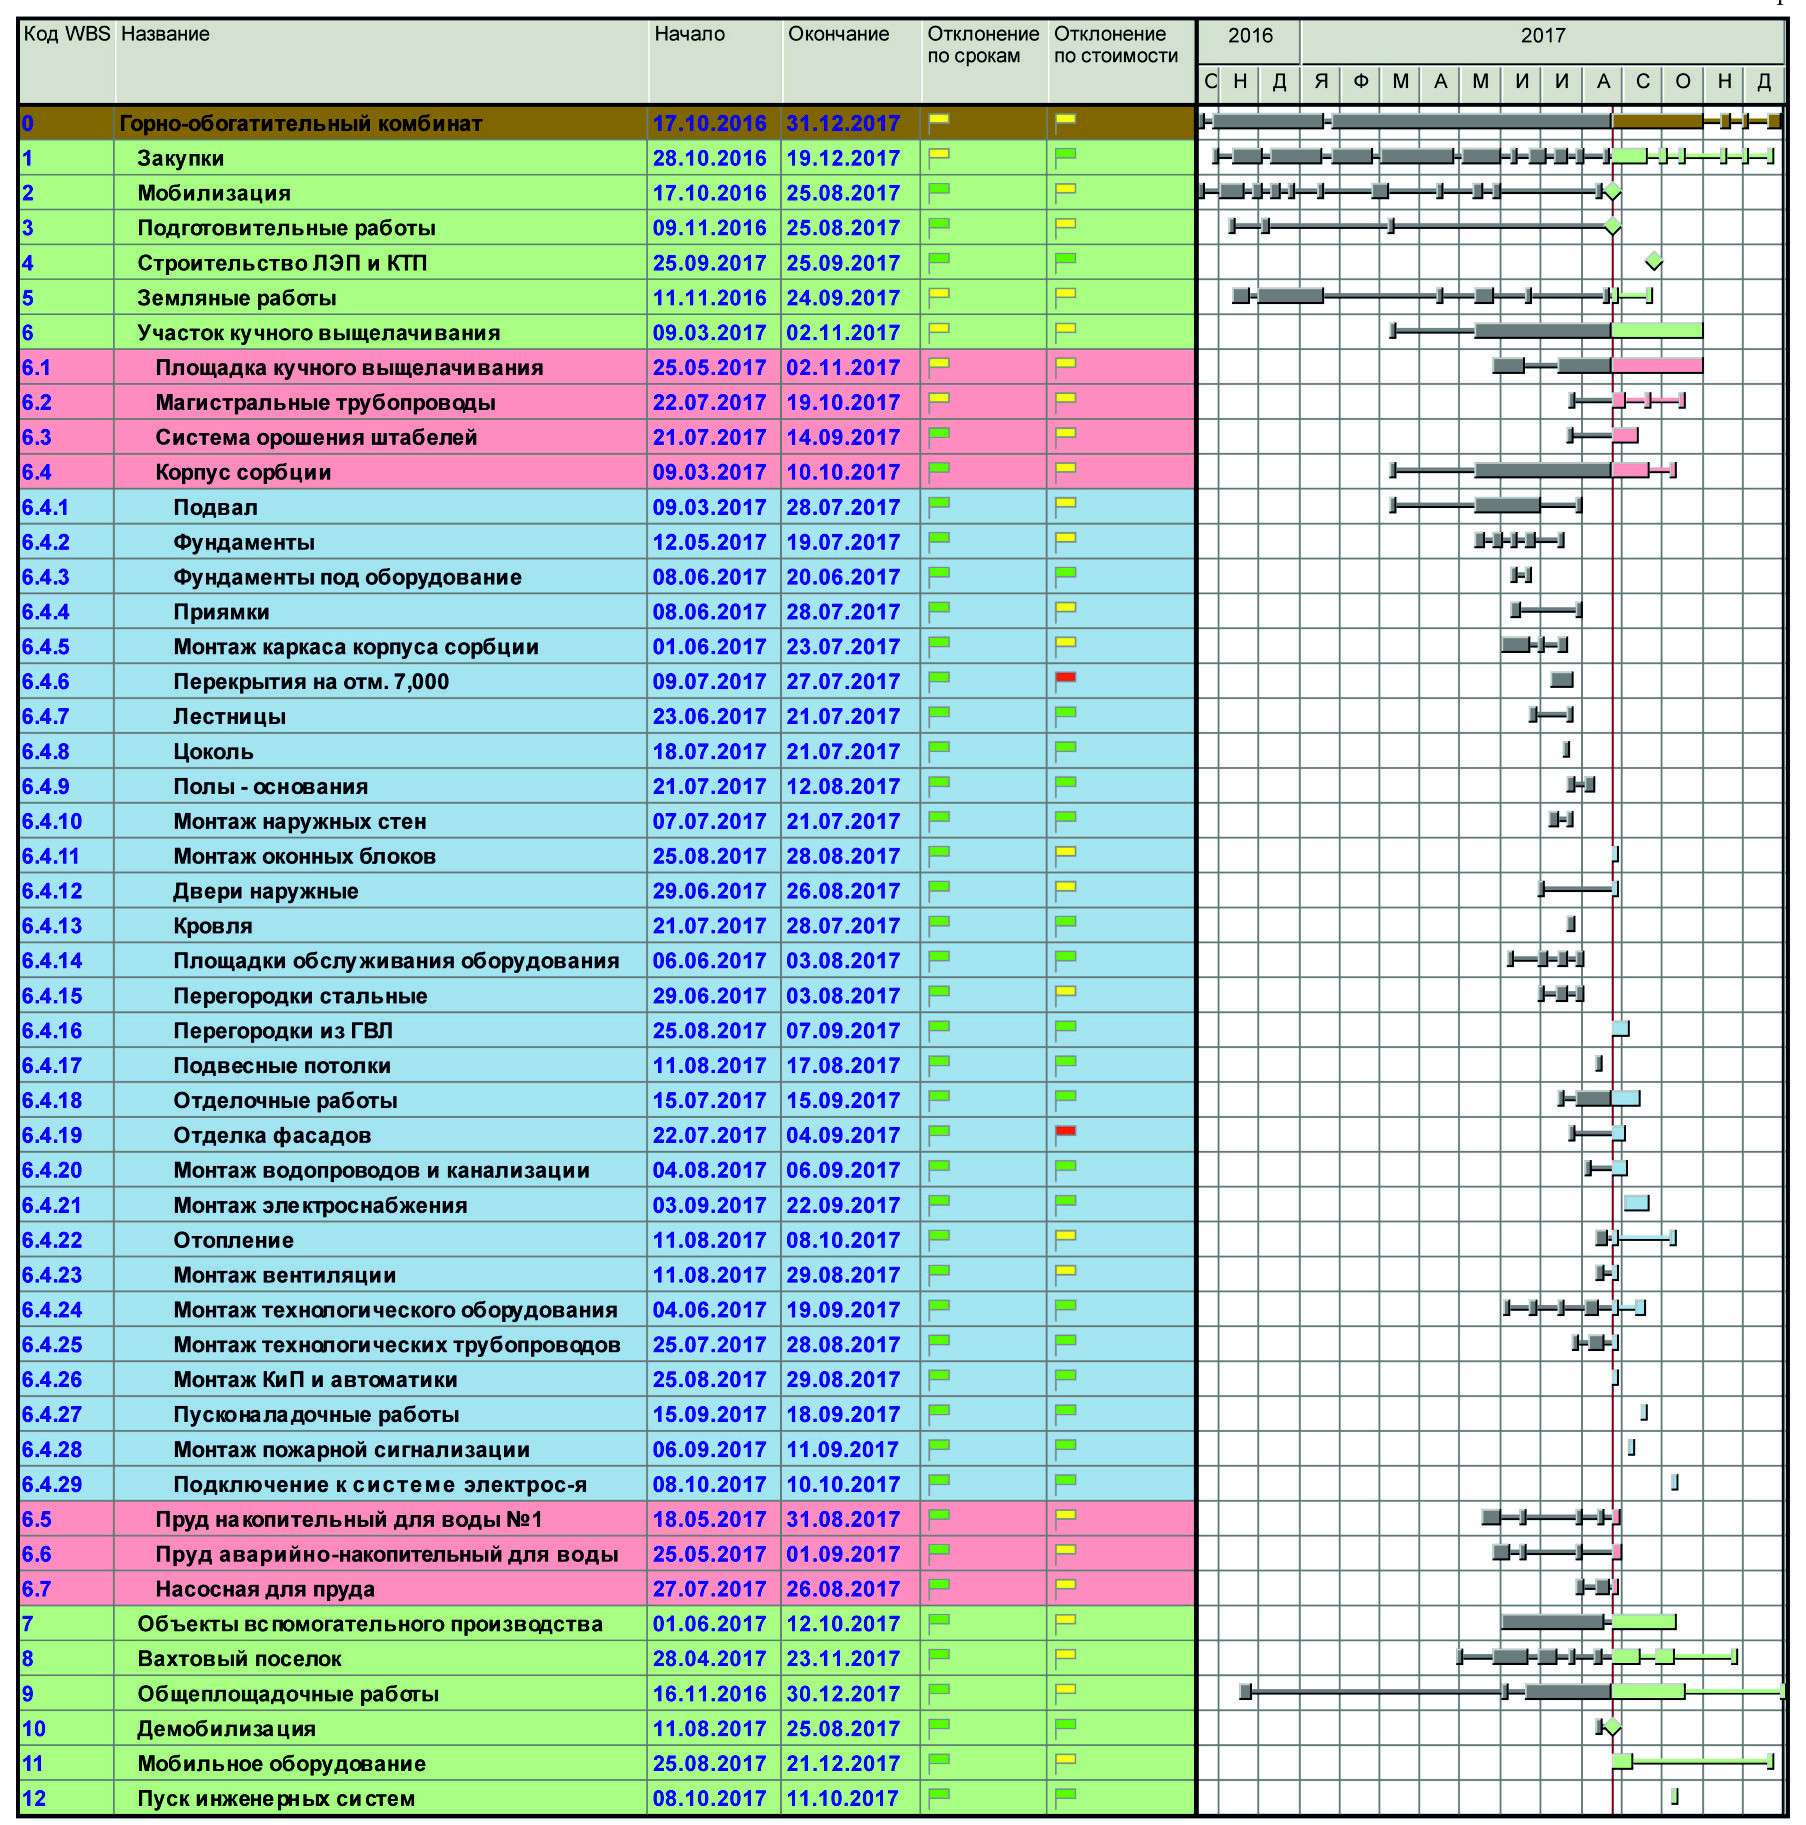Select the Вахтовый поселок task row
Screen dimensions: 1806x1825
239,1659
